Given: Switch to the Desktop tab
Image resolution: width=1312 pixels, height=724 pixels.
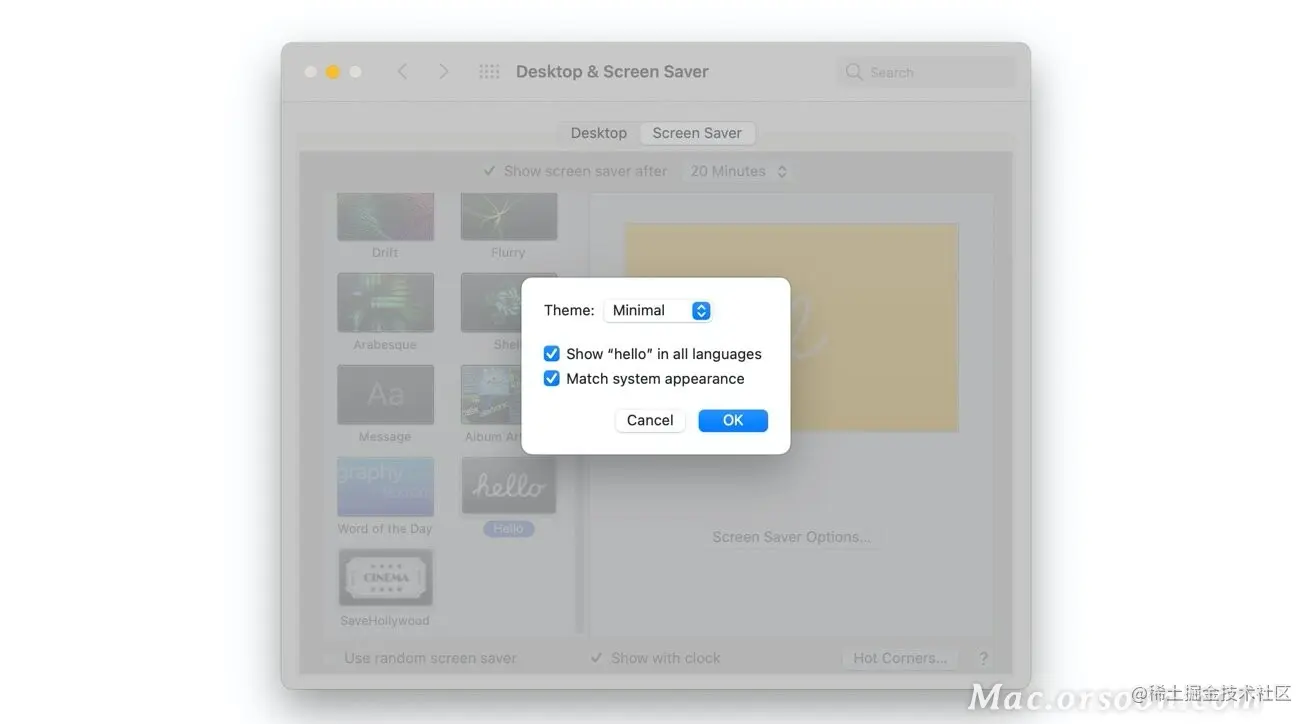Looking at the screenshot, I should tap(598, 133).
